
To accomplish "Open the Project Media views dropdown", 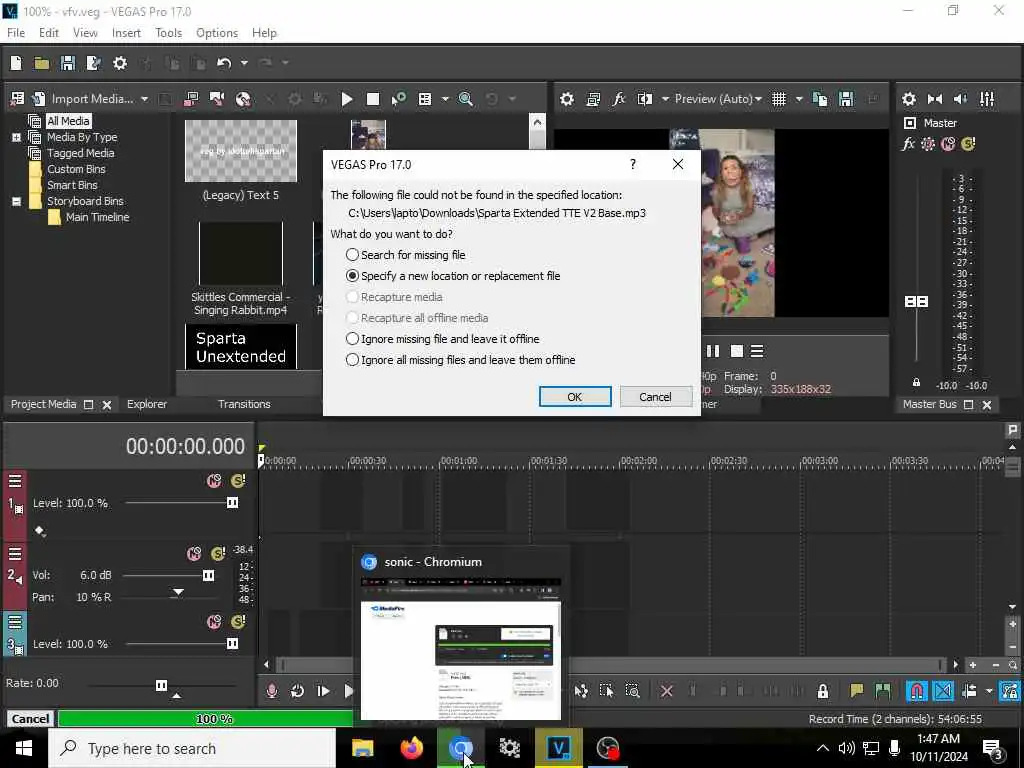I will point(445,99).
